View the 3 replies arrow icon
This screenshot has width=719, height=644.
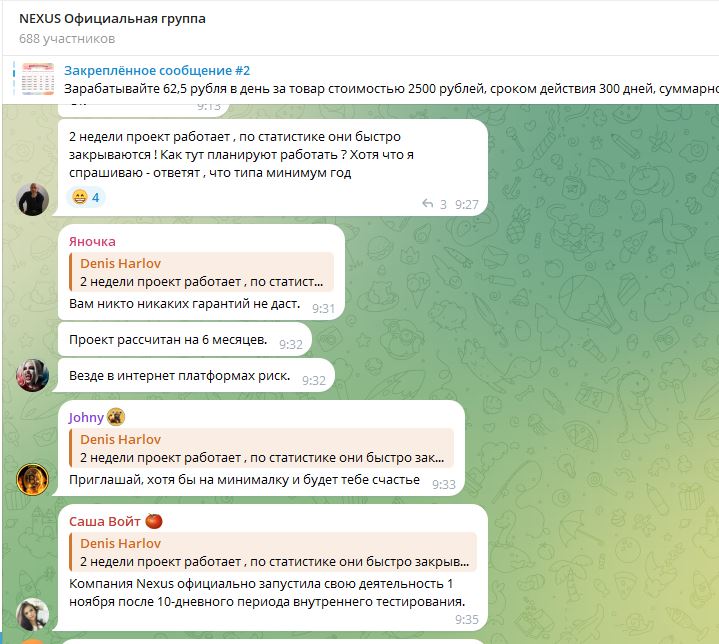(x=427, y=204)
